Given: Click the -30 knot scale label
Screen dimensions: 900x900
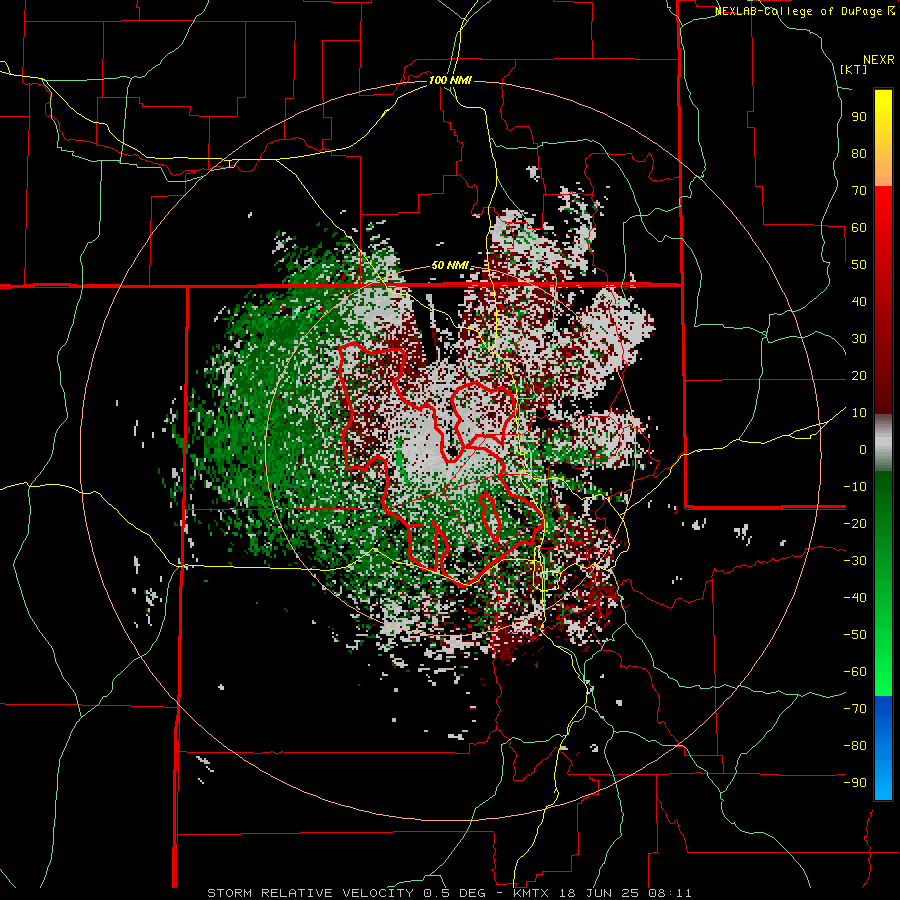Looking at the screenshot, I should 855,561.
